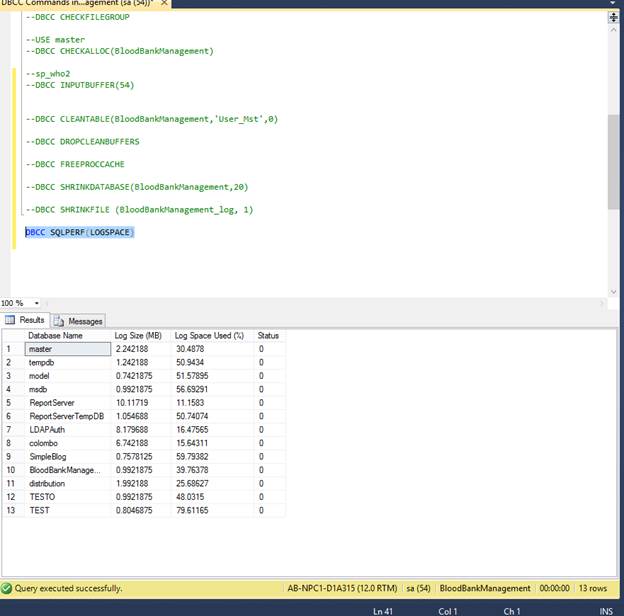Click the DBCC FREEPROCCACHE comment line

point(75,164)
